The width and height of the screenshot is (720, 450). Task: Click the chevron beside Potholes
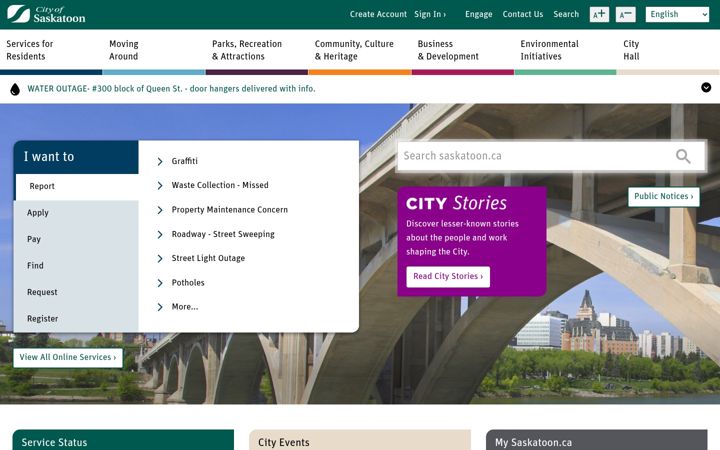pyautogui.click(x=160, y=283)
